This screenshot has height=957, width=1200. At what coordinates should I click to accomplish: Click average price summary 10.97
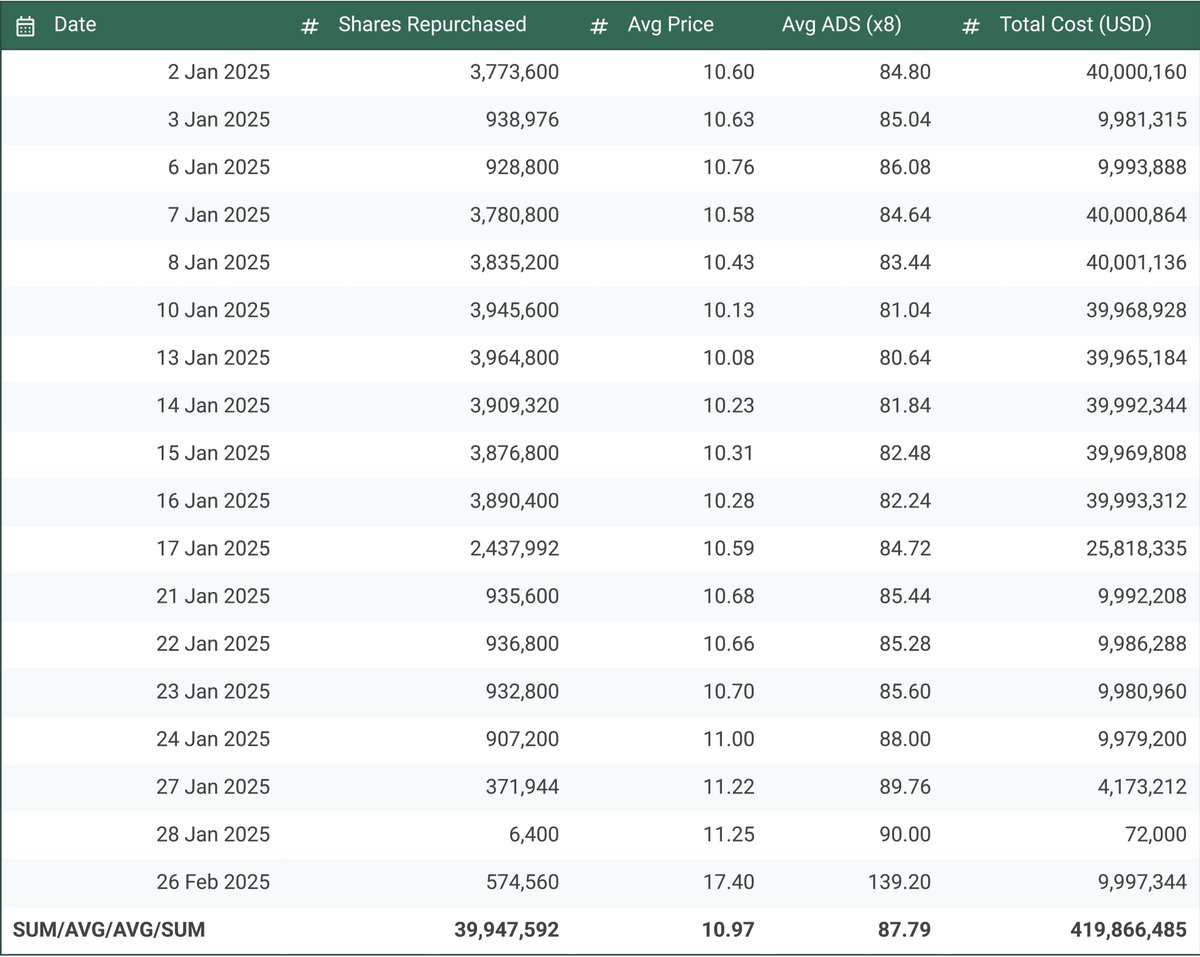[729, 930]
